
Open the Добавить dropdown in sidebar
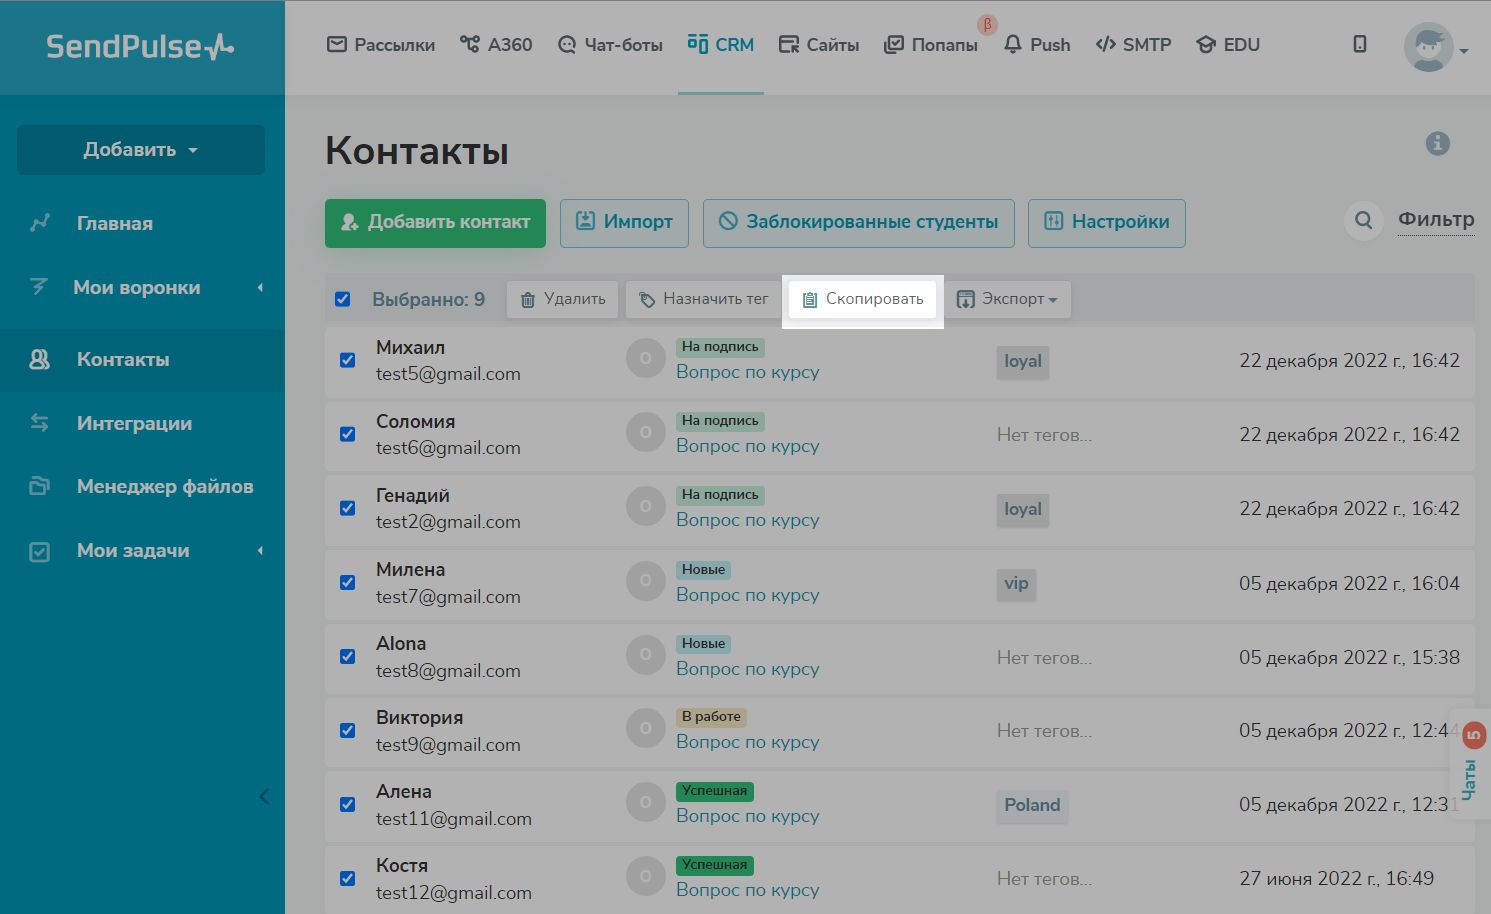coord(141,150)
